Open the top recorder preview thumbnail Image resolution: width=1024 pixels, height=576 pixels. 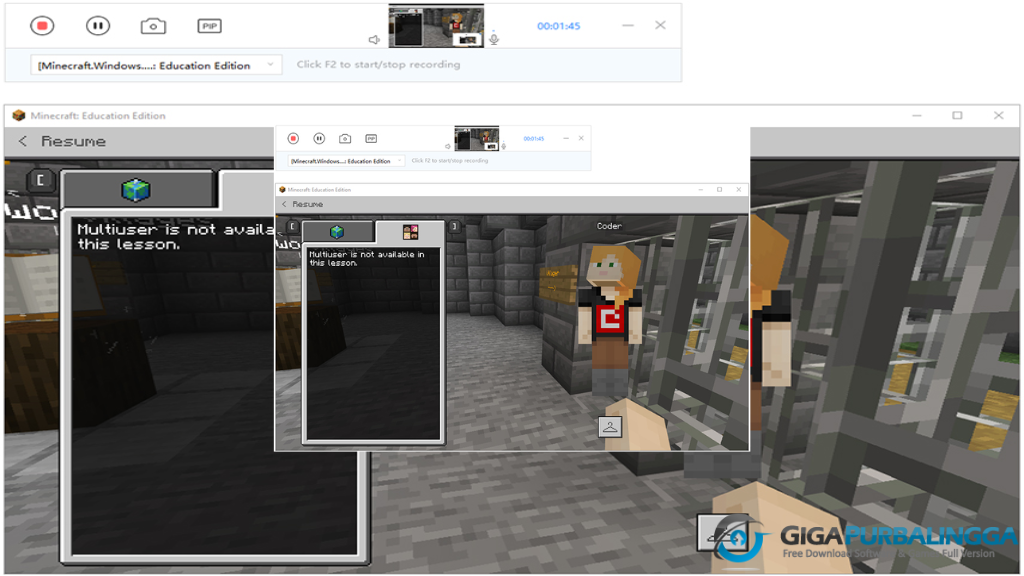pos(436,26)
